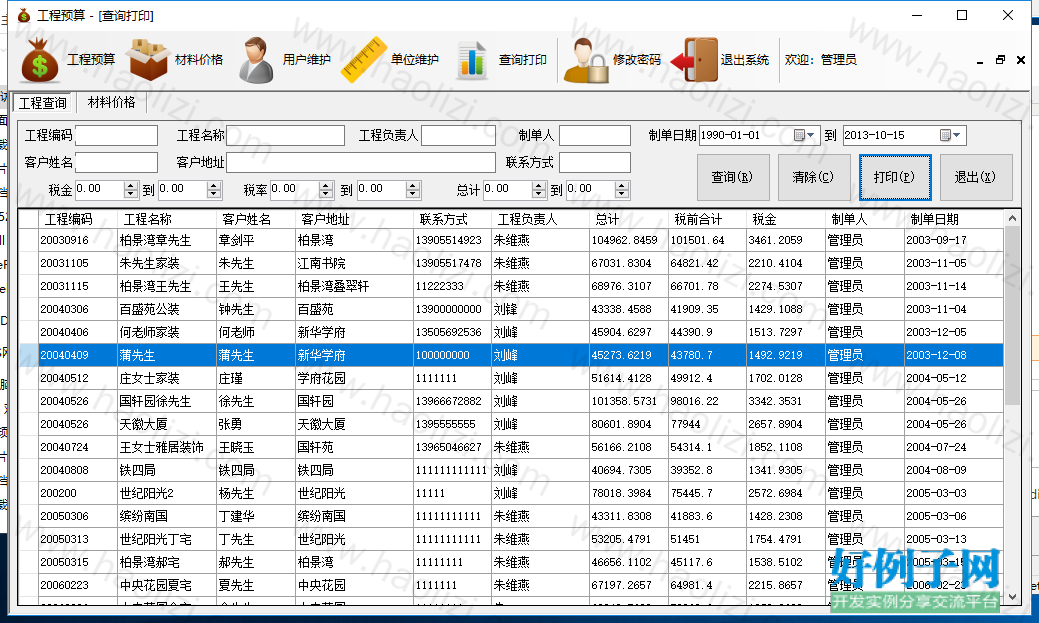This screenshot has width=1039, height=623.
Task: Select project 何老师家装 cell
Action: tap(167, 332)
